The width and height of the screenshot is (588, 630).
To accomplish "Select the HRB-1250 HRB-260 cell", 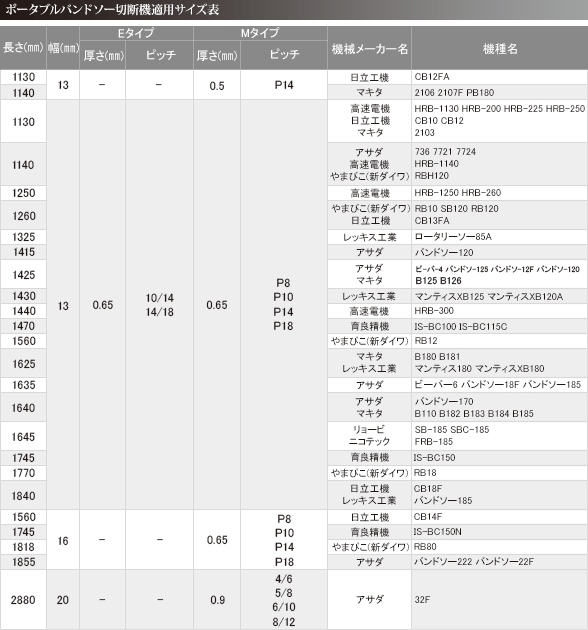I will click(500, 193).
